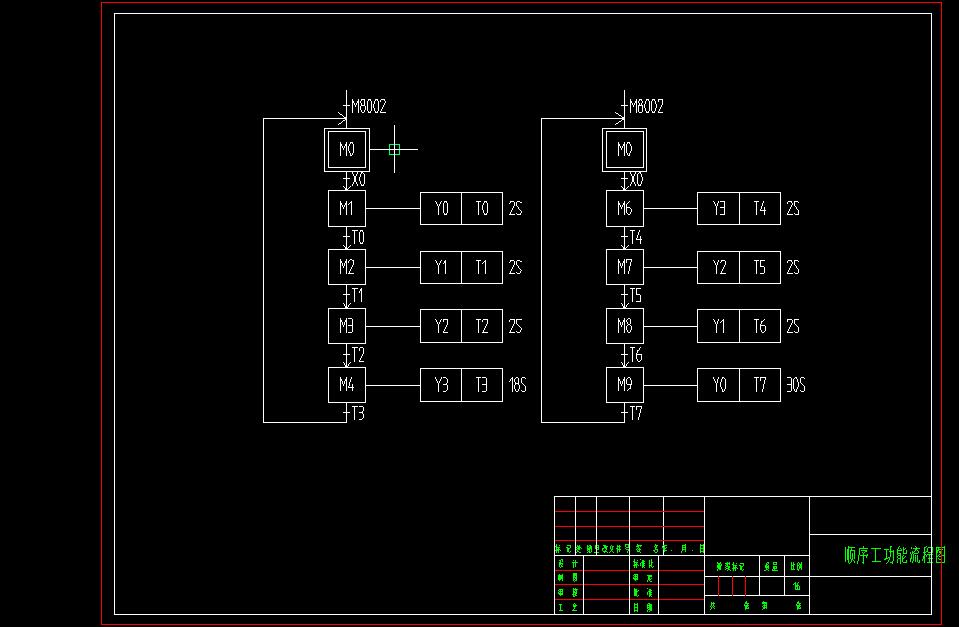This screenshot has width=959, height=627.
Task: Click step box M7
Action: tap(624, 267)
